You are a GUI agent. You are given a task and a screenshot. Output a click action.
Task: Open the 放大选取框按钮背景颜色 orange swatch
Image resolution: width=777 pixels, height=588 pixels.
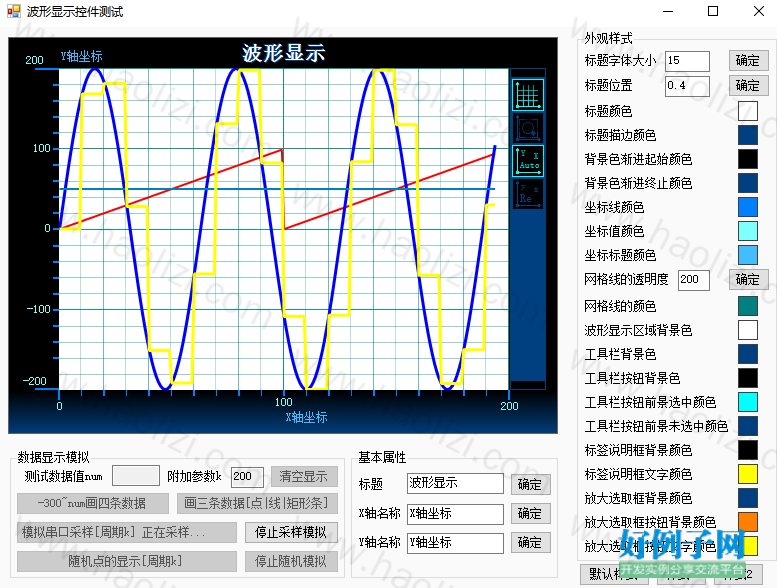click(x=747, y=522)
